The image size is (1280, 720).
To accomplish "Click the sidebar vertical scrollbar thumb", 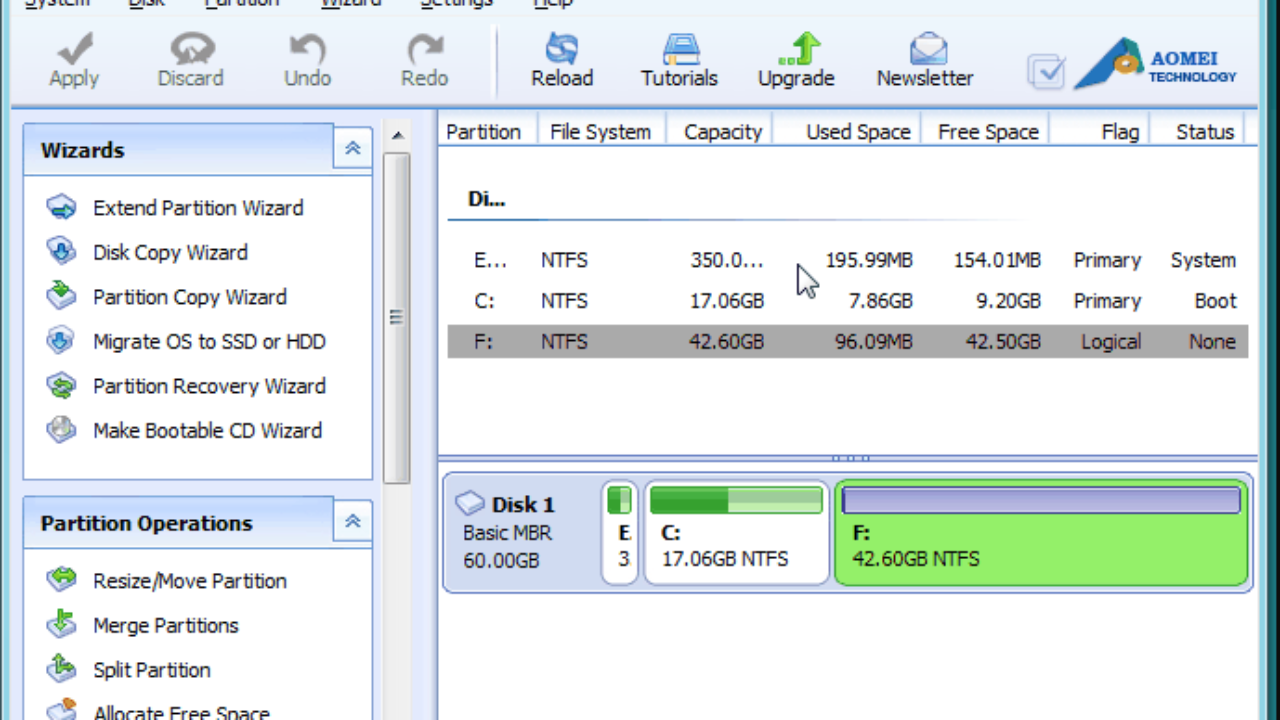I will pos(397,317).
